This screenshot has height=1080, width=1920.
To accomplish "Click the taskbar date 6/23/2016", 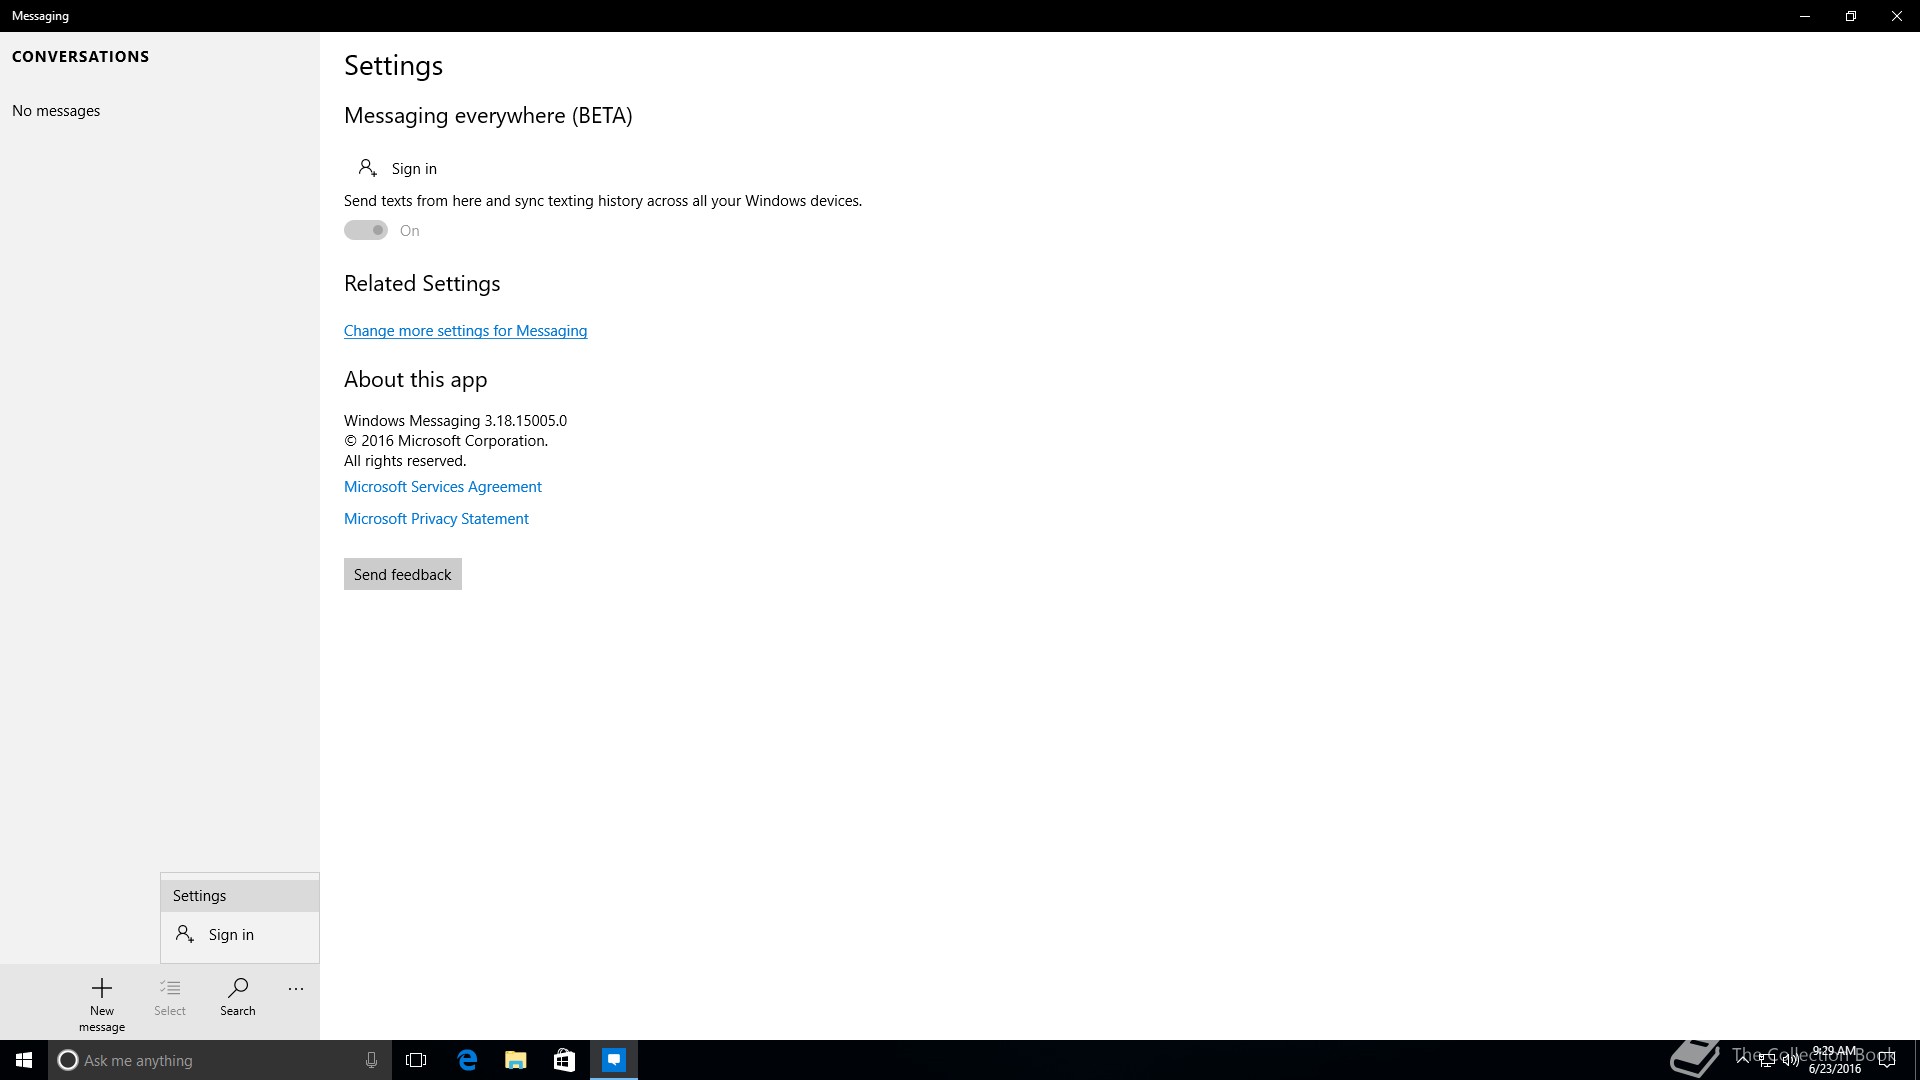I will (1835, 1069).
